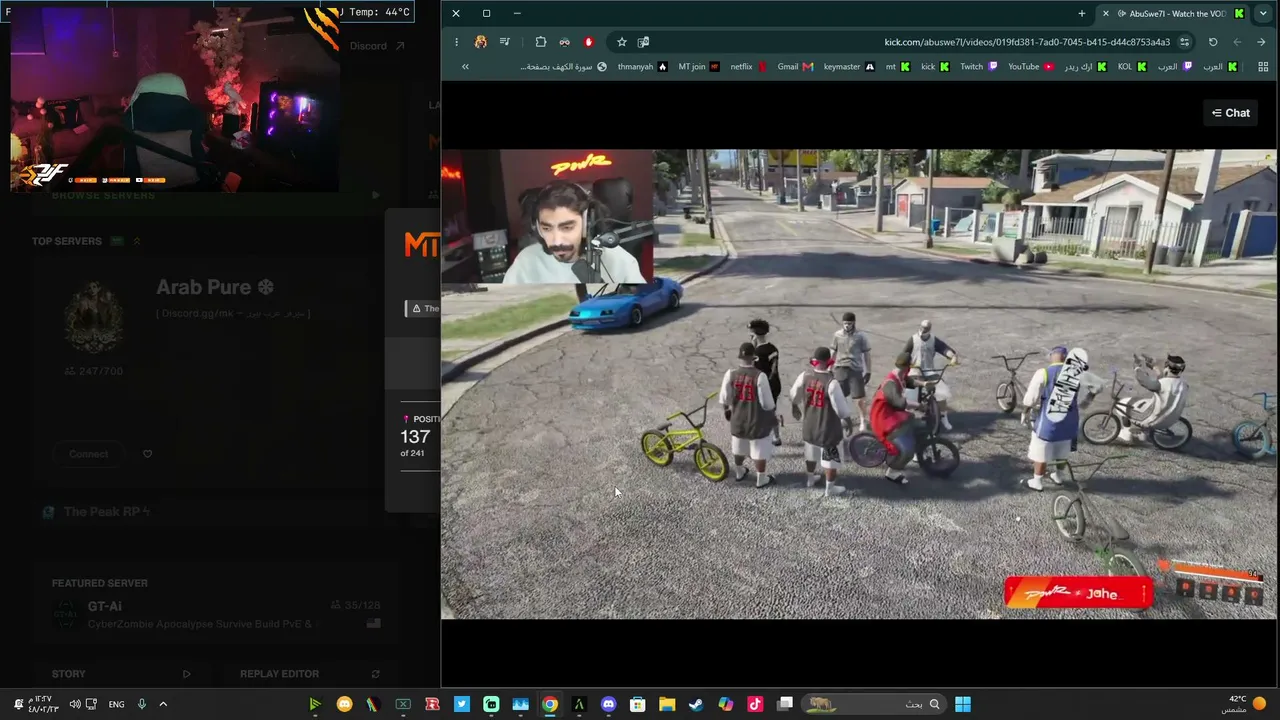The image size is (1280, 720).
Task: Open the volume control in system tray
Action: [75, 704]
